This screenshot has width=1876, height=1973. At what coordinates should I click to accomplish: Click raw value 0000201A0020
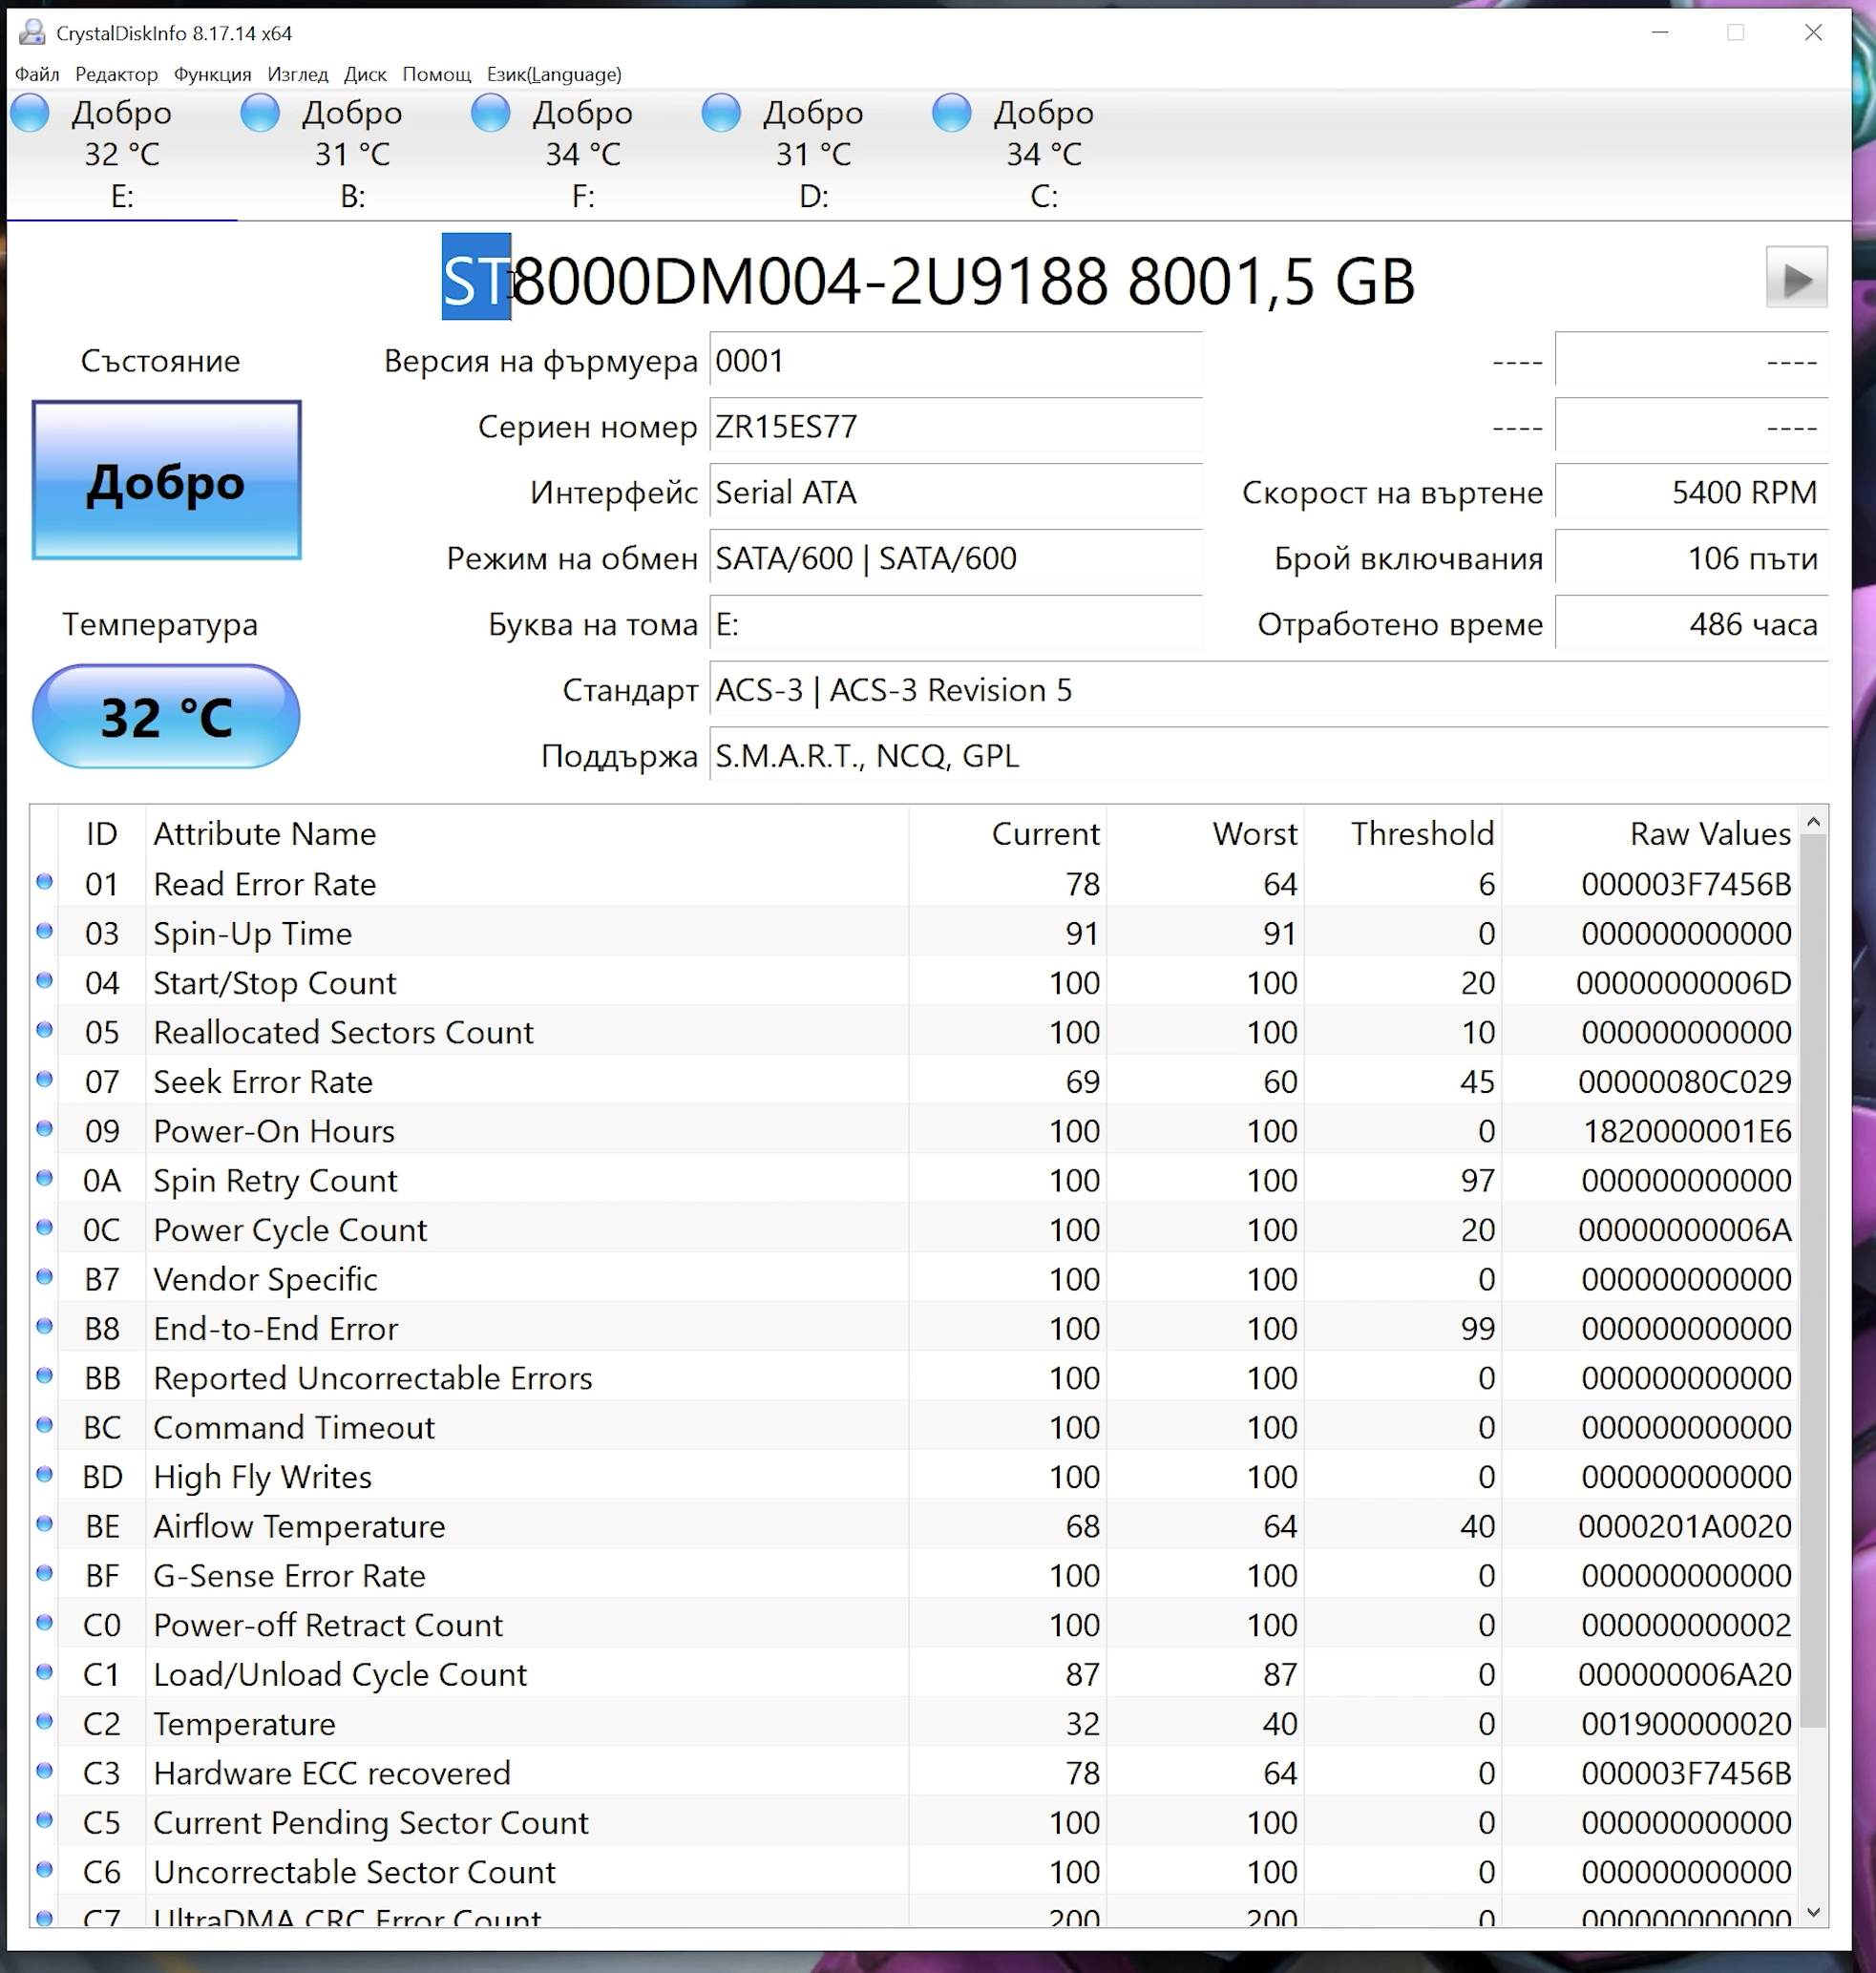point(1685,1526)
